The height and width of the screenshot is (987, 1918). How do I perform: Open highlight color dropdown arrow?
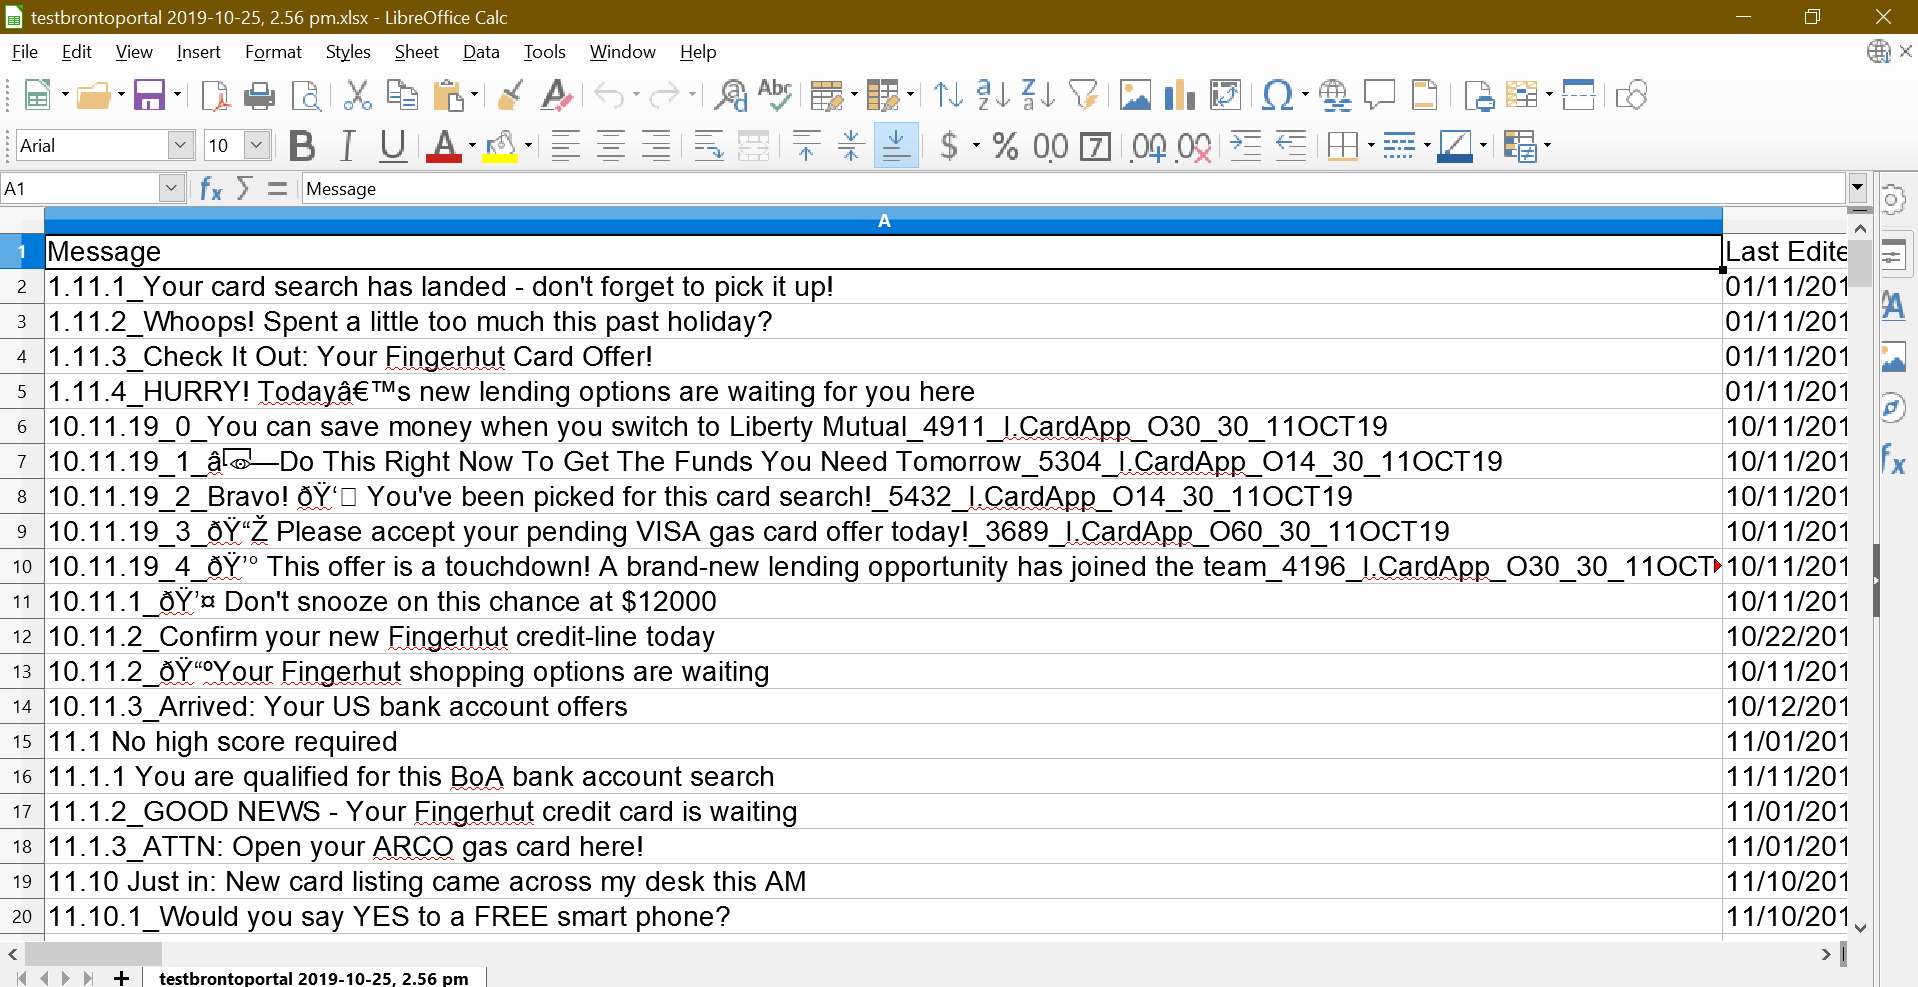tap(528, 146)
